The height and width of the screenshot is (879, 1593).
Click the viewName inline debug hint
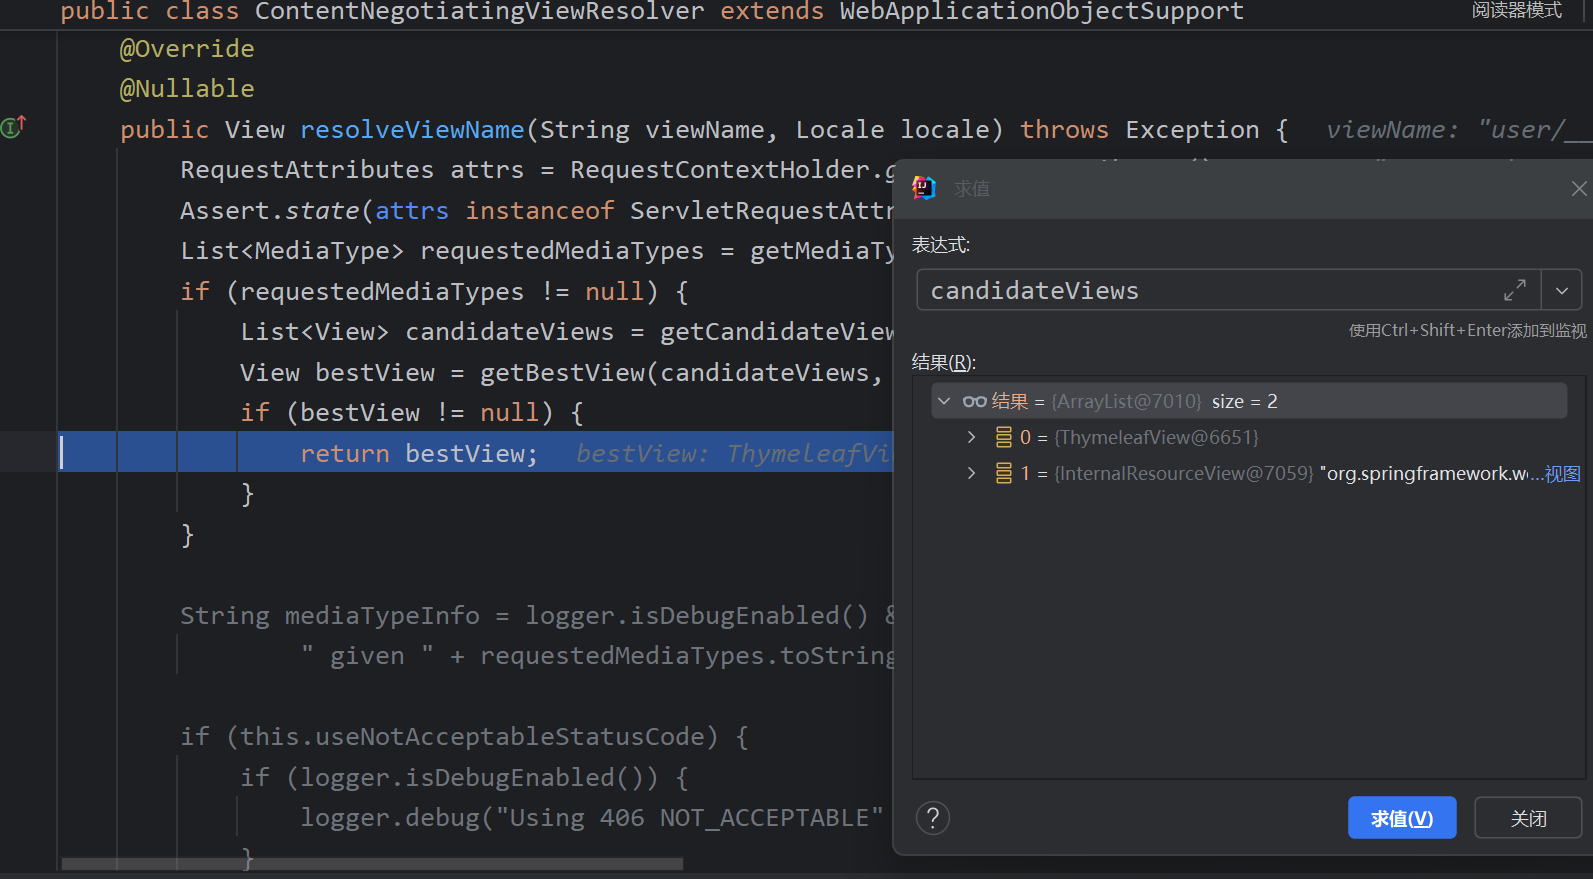(x=1457, y=130)
